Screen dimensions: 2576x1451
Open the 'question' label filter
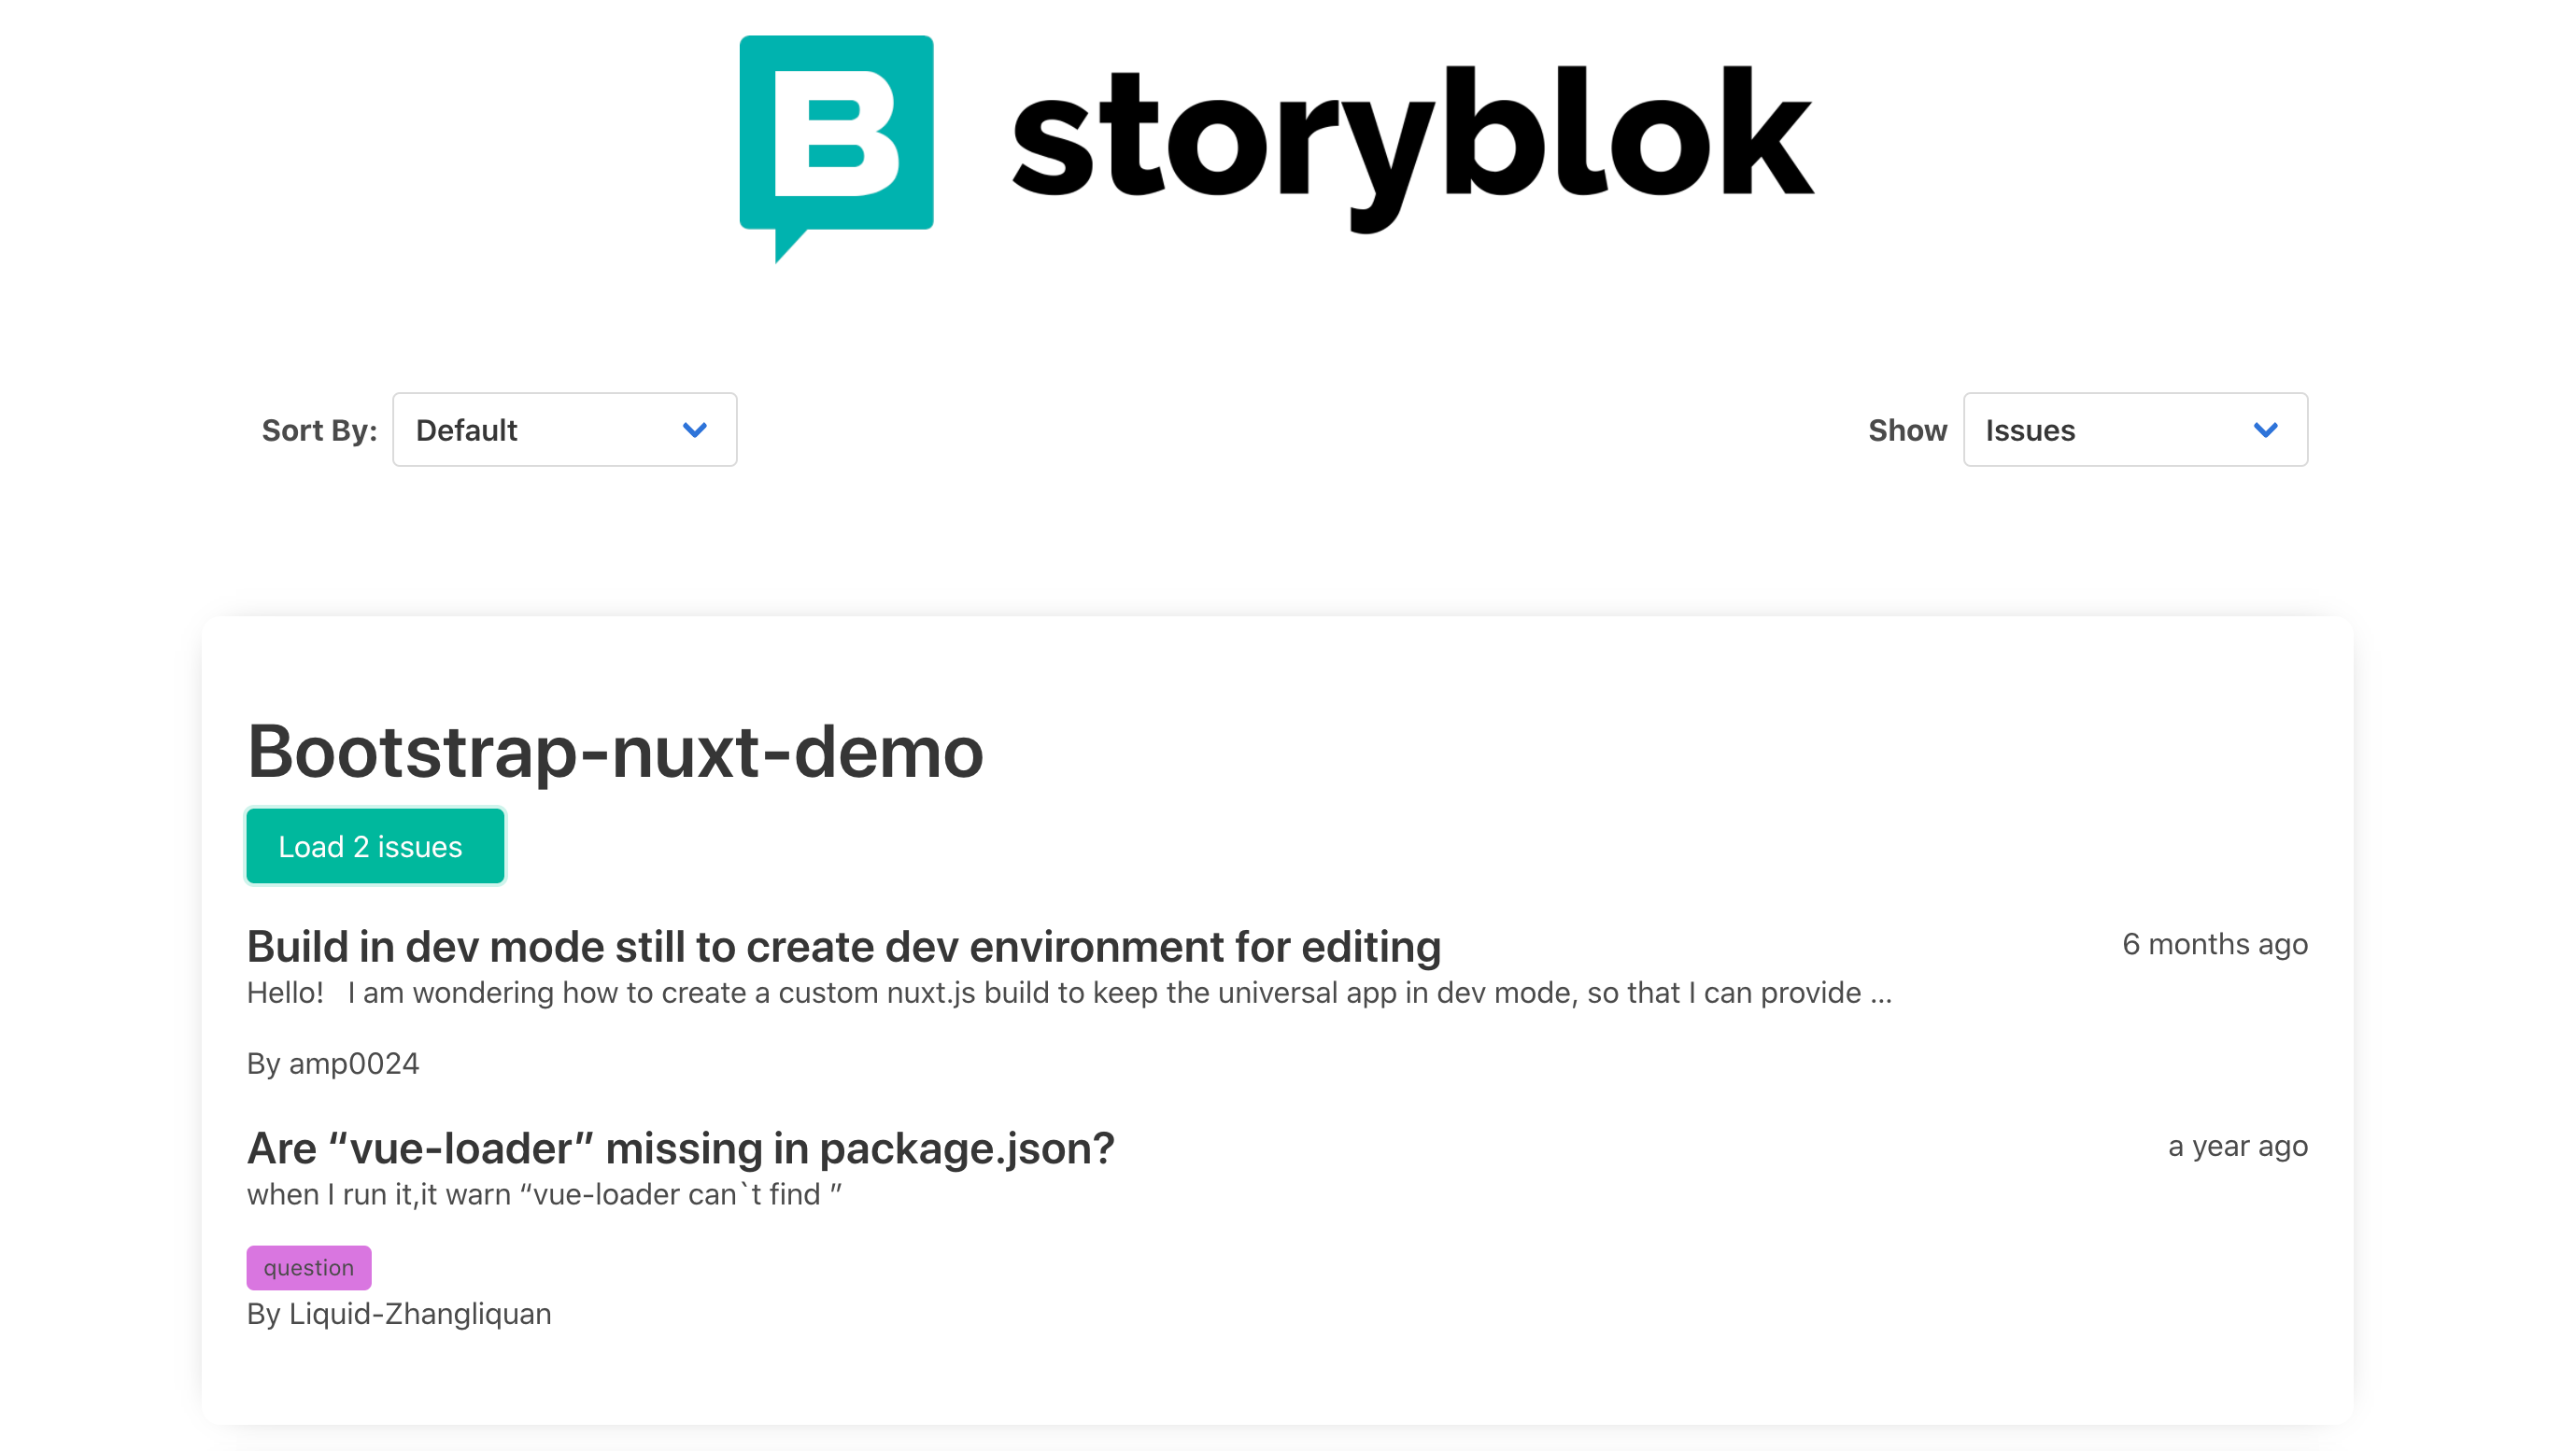coord(308,1267)
